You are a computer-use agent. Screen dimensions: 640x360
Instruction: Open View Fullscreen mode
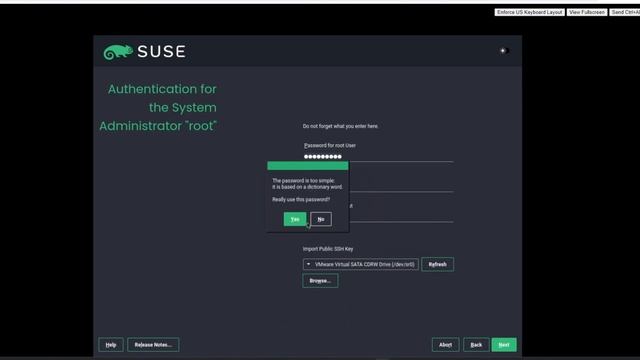pos(587,12)
